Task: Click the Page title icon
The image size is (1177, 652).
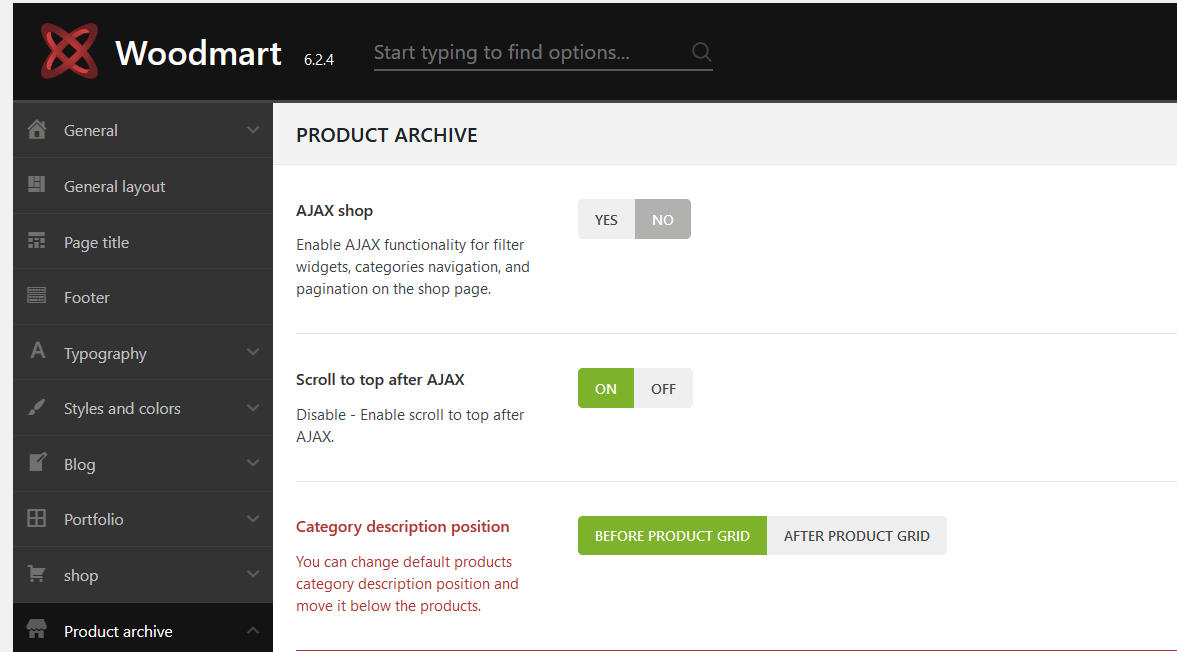Action: pyautogui.click(x=37, y=241)
